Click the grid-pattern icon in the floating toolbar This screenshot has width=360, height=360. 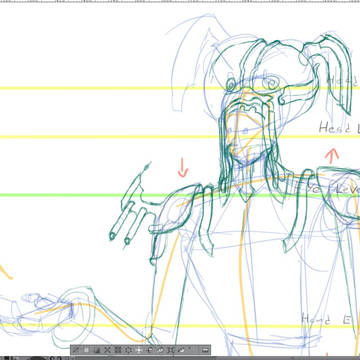[118, 350]
